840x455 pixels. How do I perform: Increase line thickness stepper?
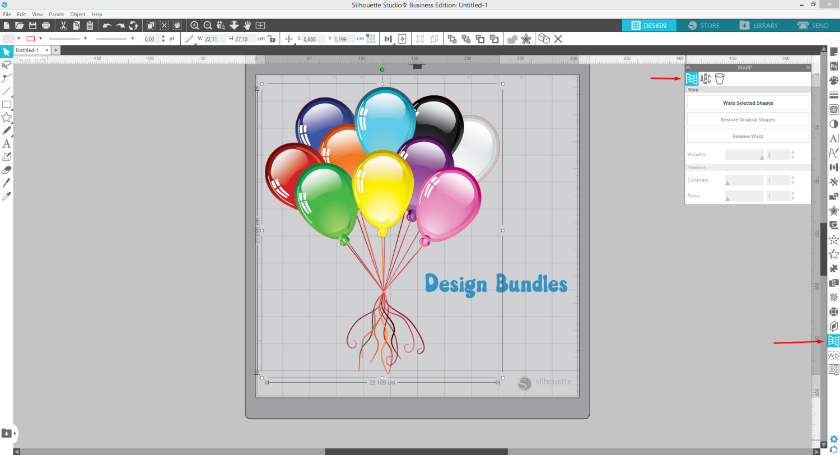[x=163, y=37]
